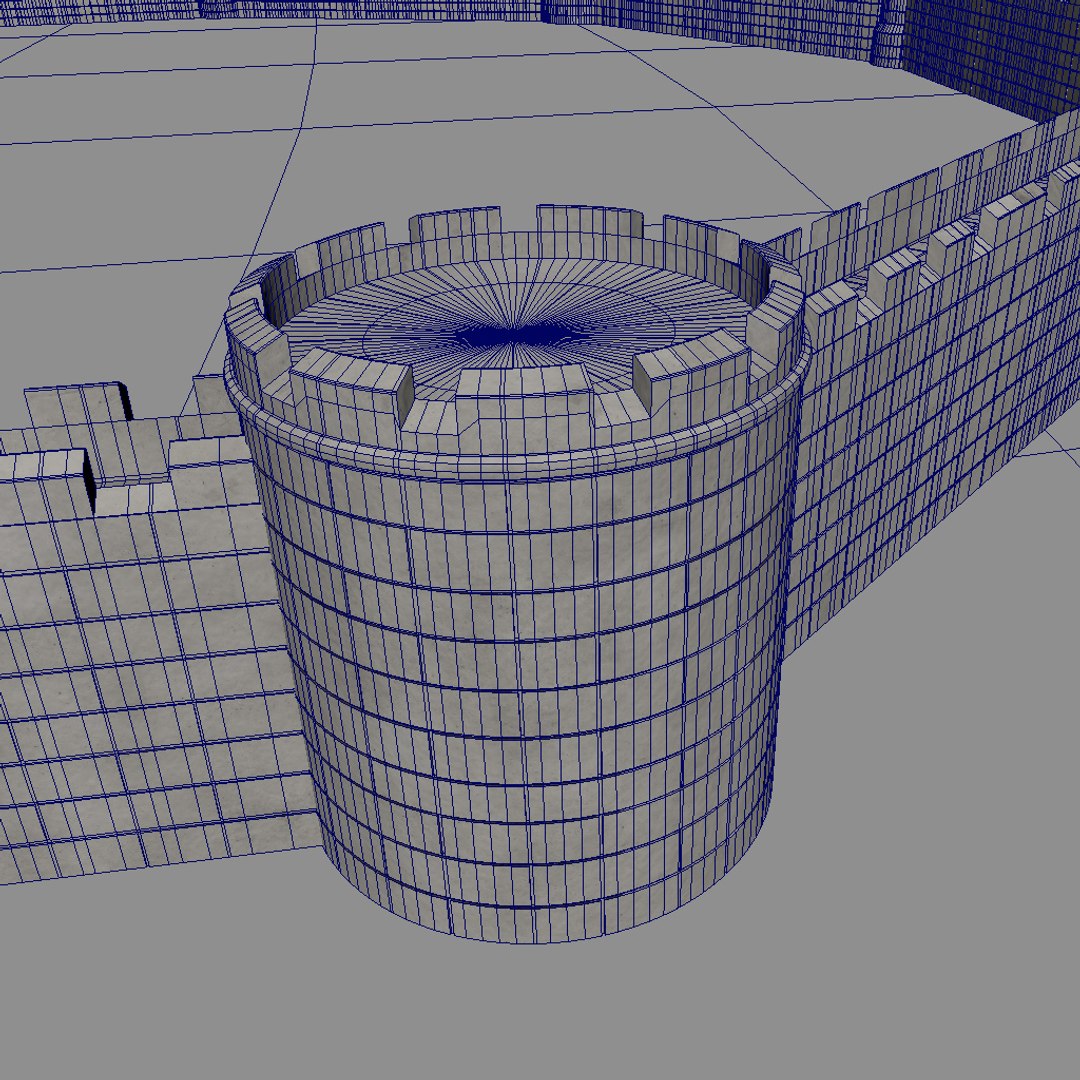Image resolution: width=1080 pixels, height=1080 pixels.
Task: Select the right curved battlement wall
Action: tap(930, 386)
